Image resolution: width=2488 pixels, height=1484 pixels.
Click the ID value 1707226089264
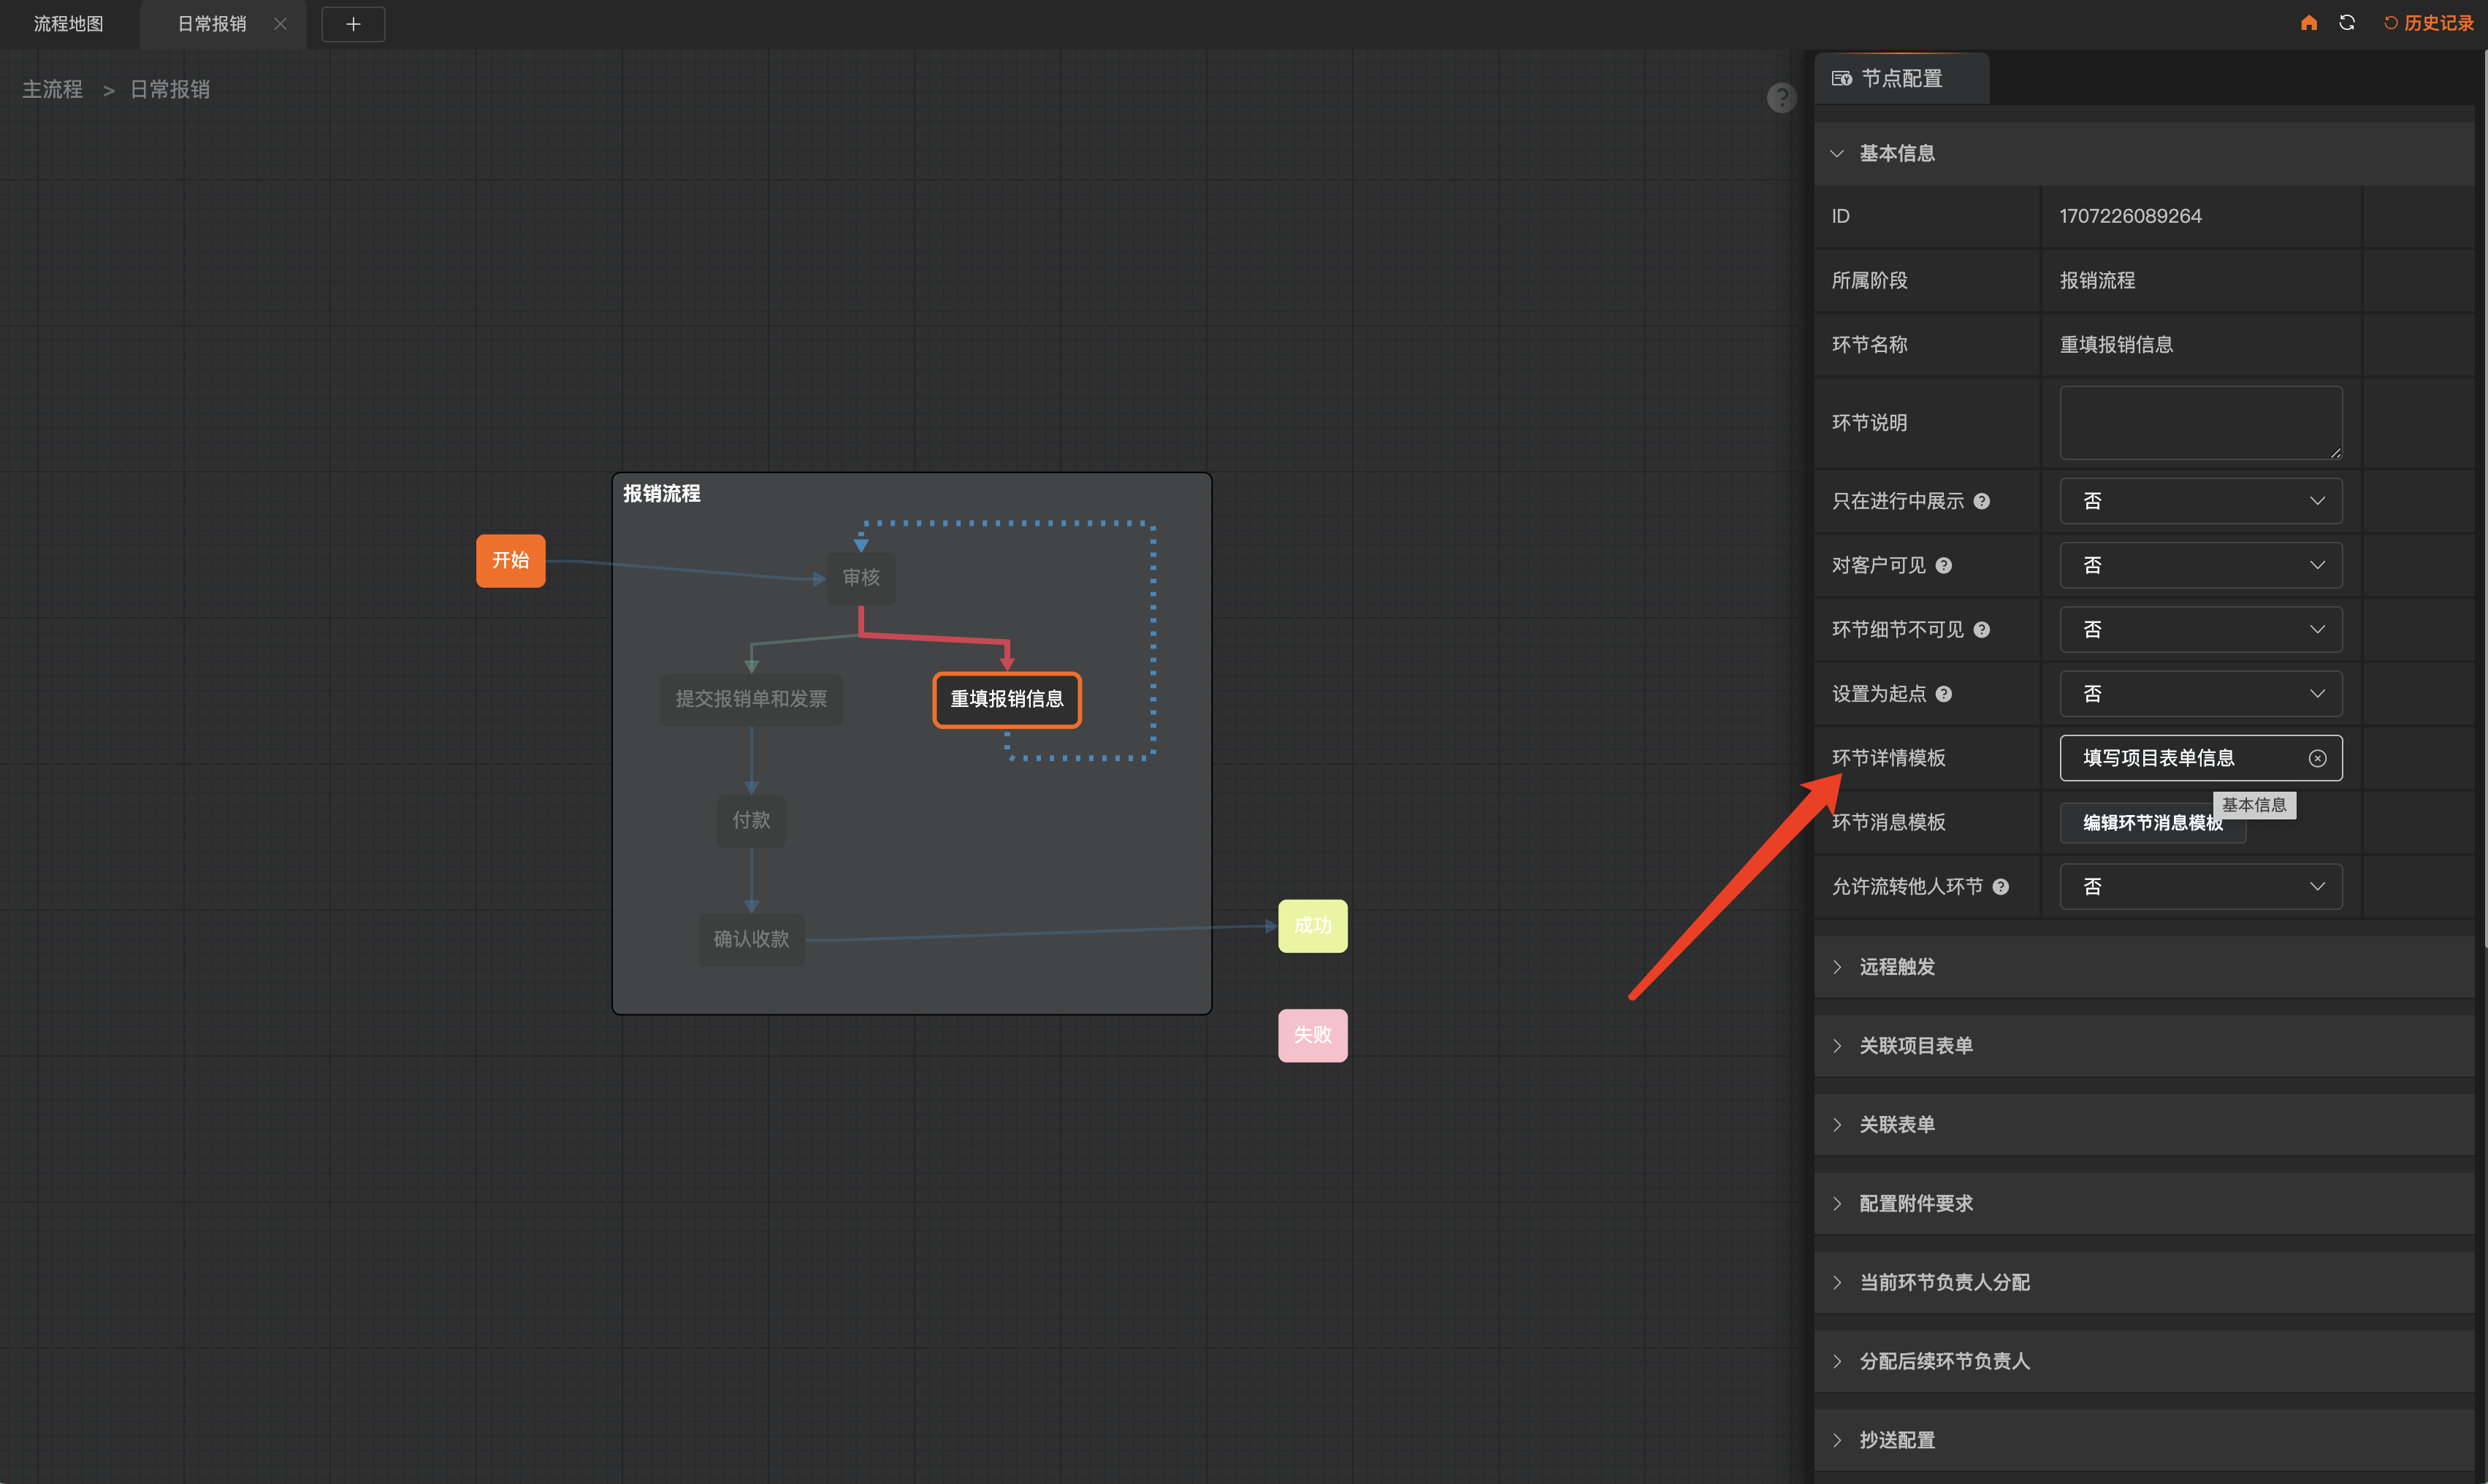click(x=2130, y=216)
